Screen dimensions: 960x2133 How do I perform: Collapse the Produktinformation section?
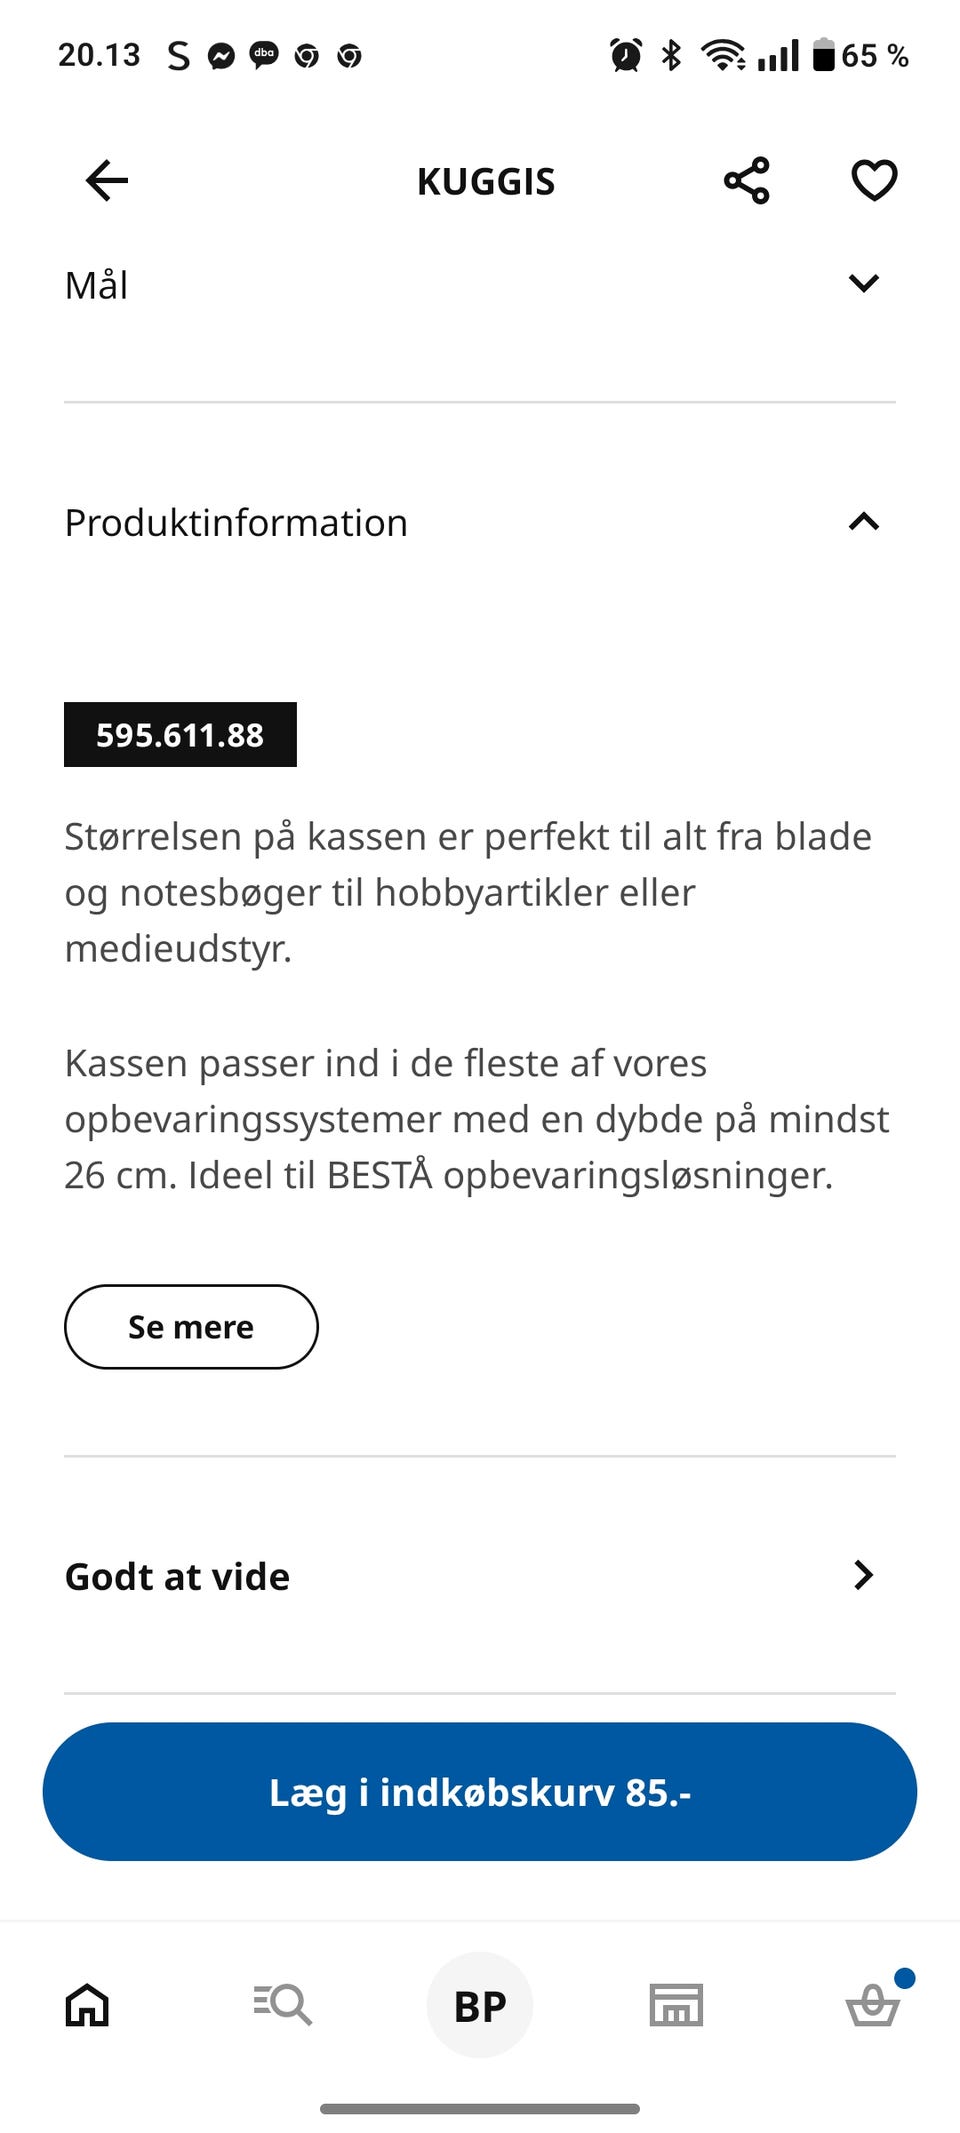(863, 522)
